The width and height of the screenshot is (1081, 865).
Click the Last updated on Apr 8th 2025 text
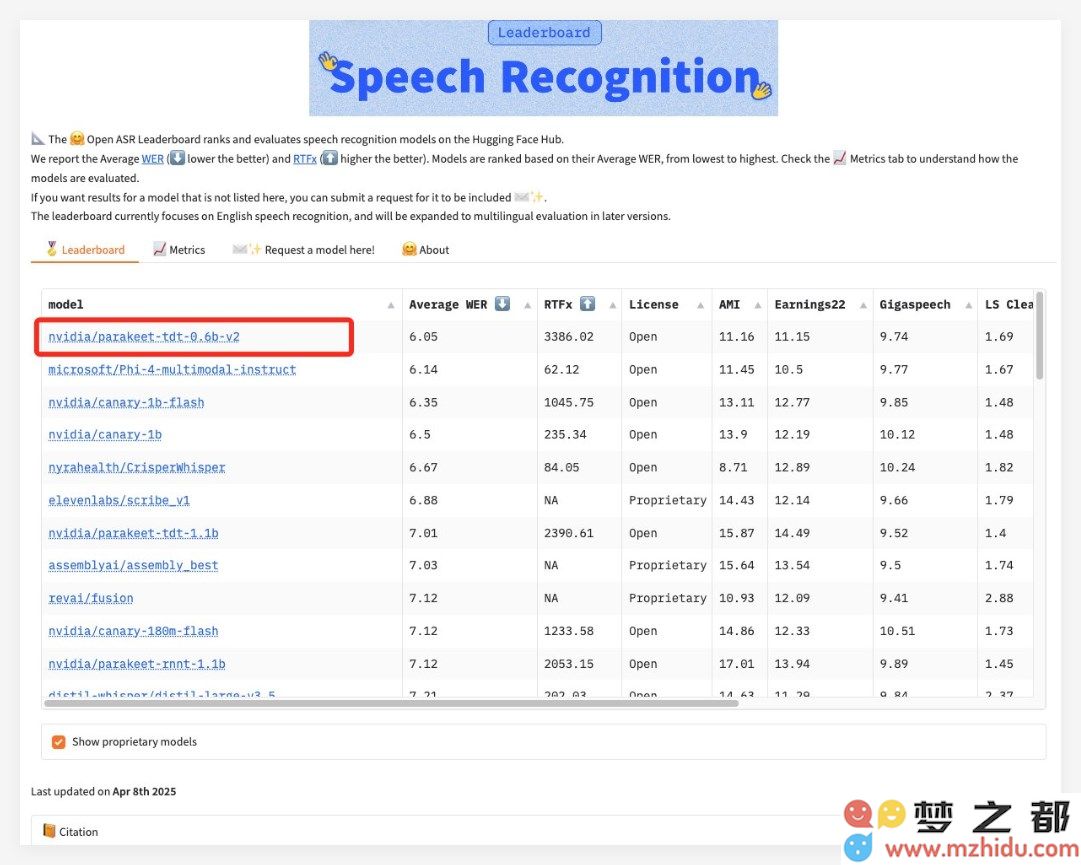[103, 791]
